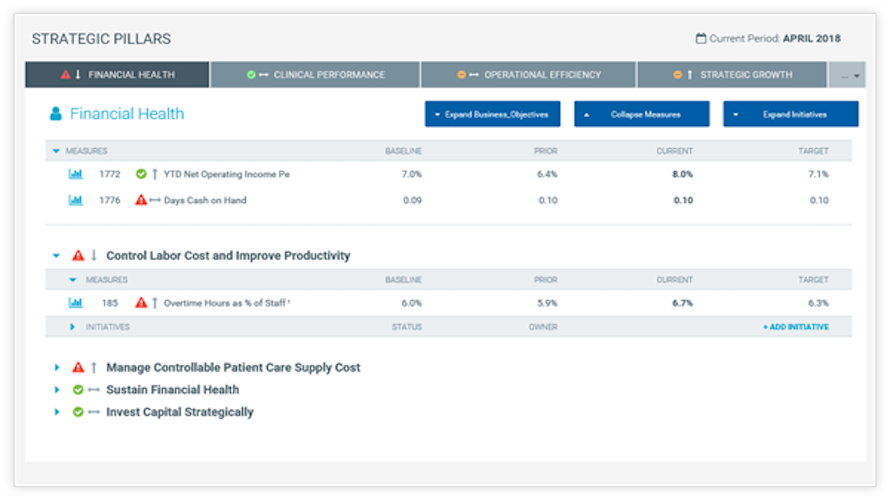Open chart for measure 185
Screen dimensions: 890x500
(75, 302)
